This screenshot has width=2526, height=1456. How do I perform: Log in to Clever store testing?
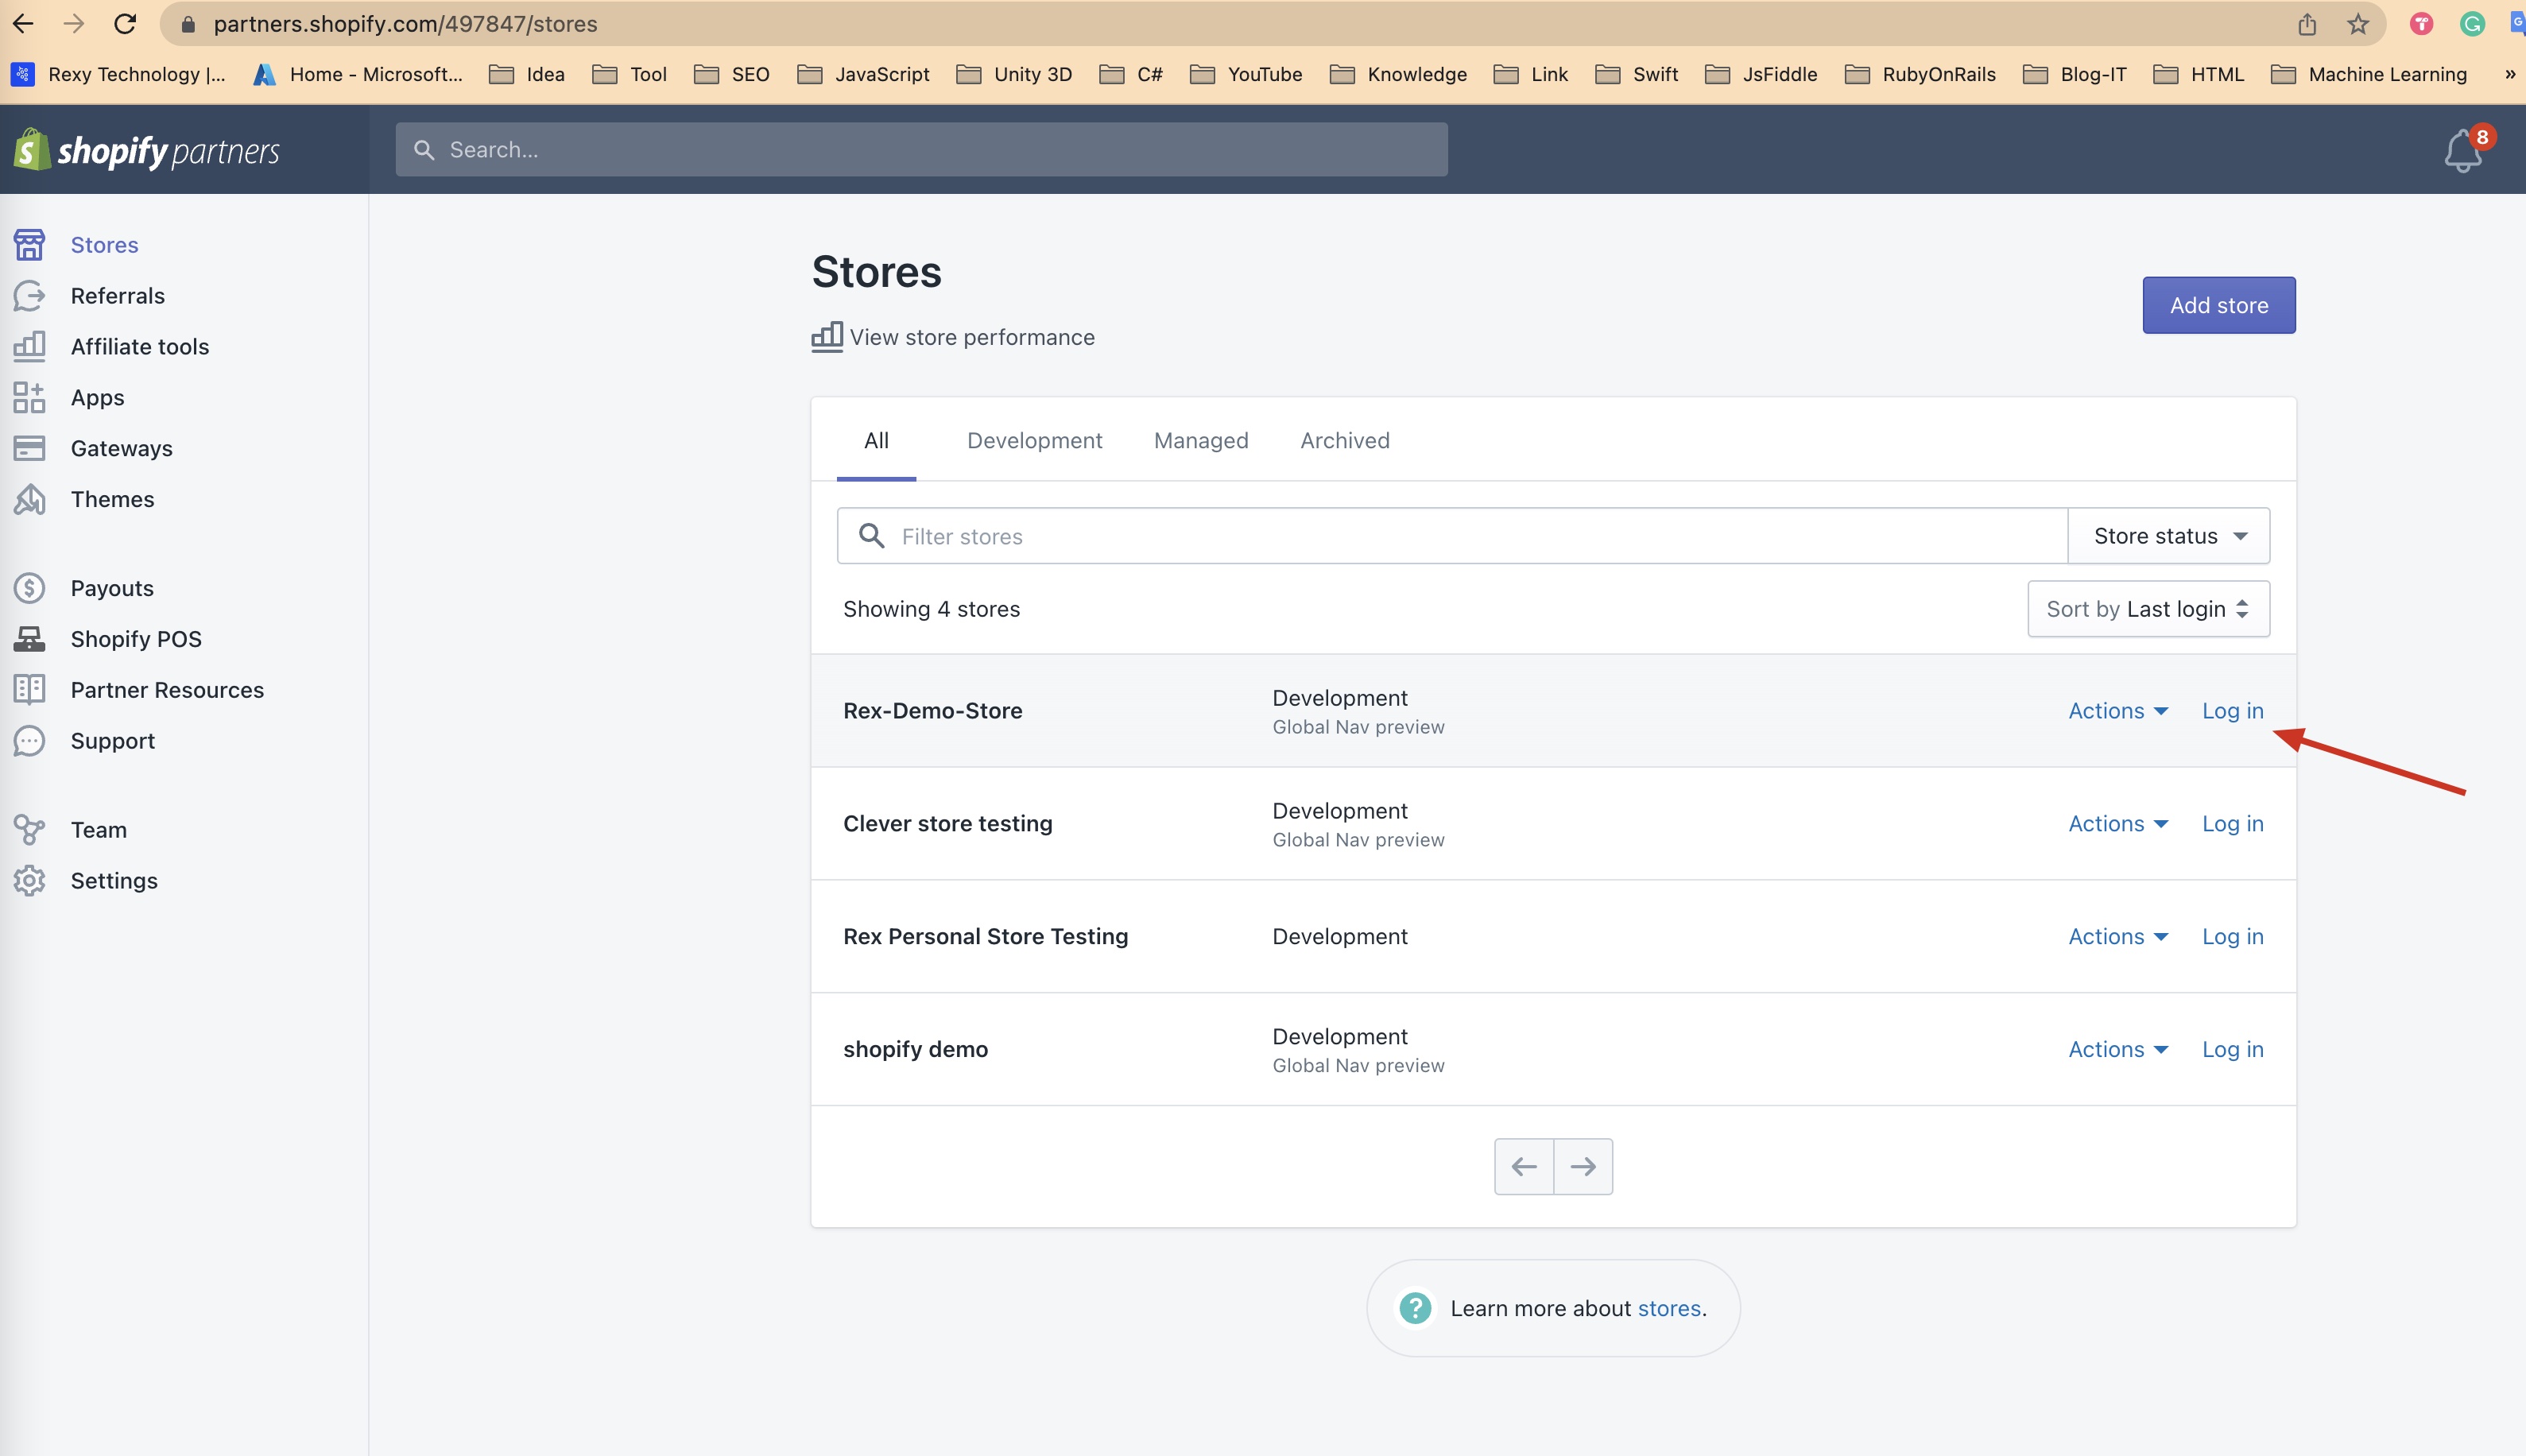[2232, 824]
